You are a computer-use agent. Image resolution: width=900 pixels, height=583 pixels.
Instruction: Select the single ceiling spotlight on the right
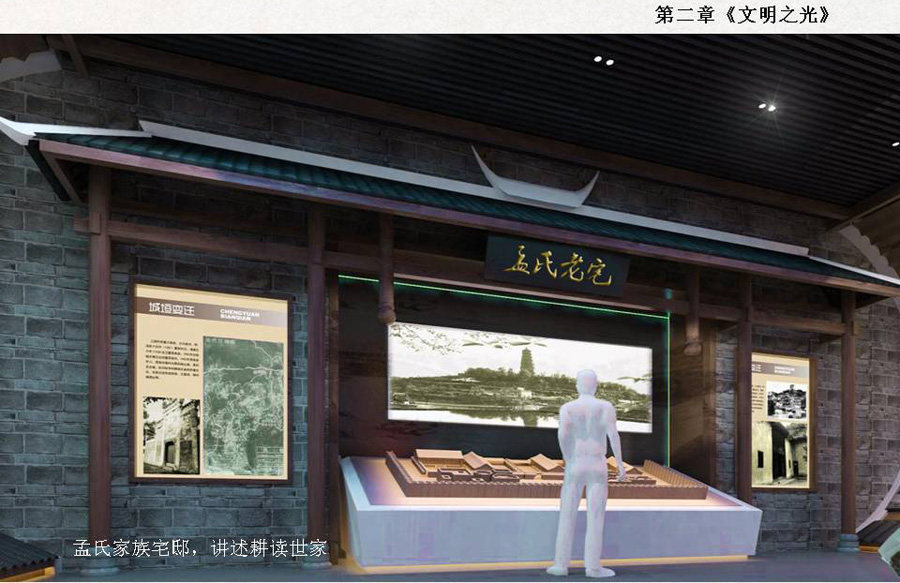[766, 106]
